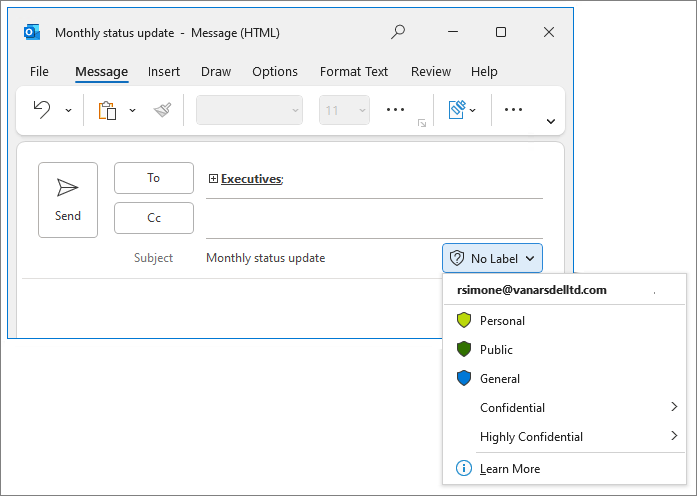Click the Send arrow button
Image resolution: width=697 pixels, height=496 pixels.
(x=68, y=199)
